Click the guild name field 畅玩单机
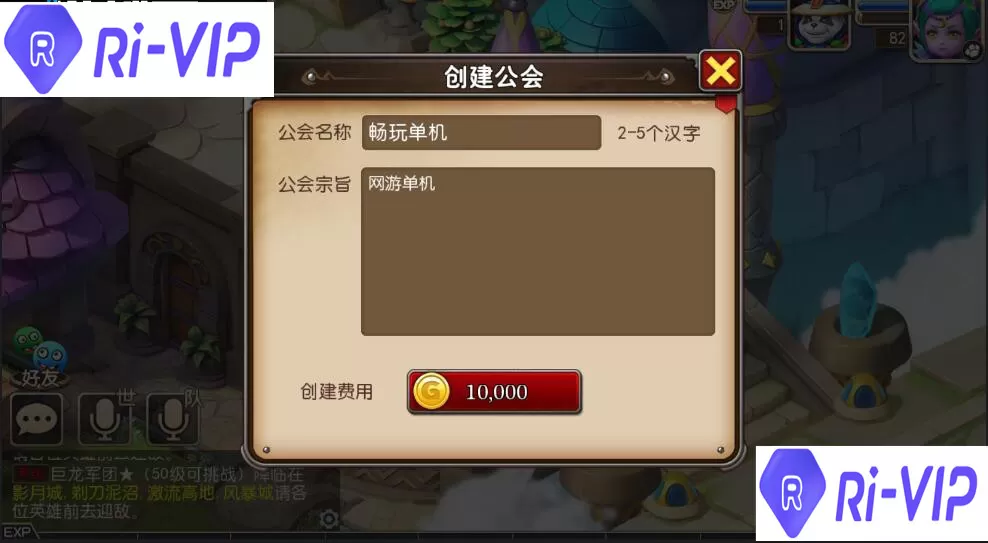Image resolution: width=988 pixels, height=543 pixels. click(x=481, y=132)
